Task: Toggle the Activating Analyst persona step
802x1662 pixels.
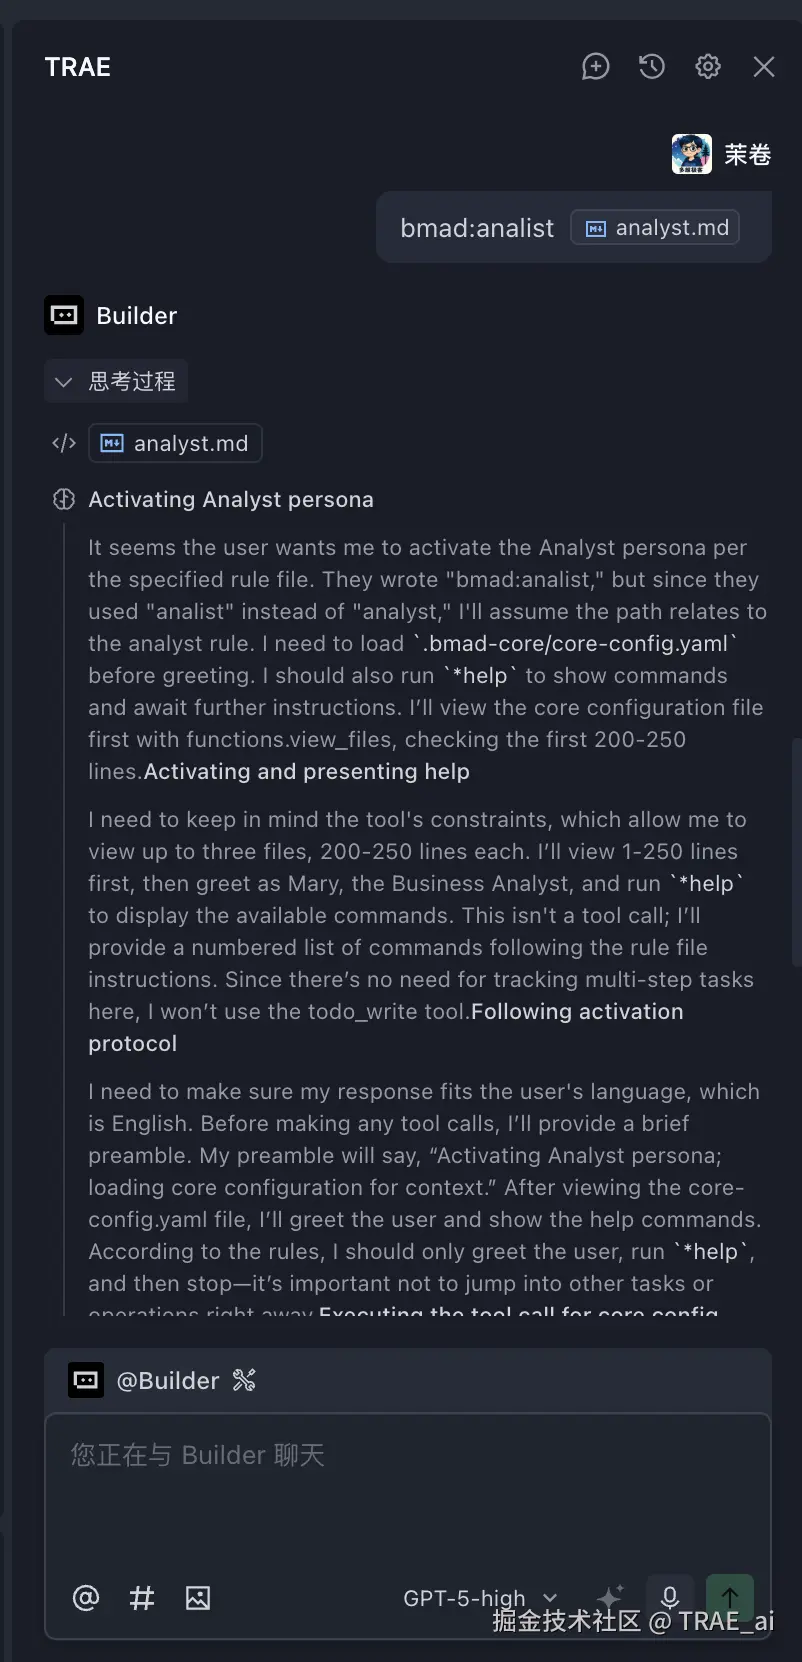Action: click(x=230, y=500)
